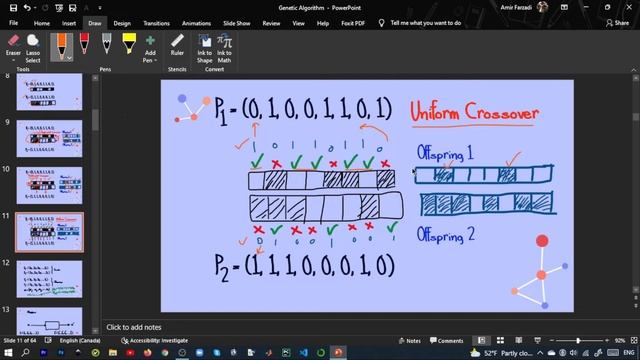The height and width of the screenshot is (360, 640).
Task: Choose the Lasso Select tool
Action: 33,48
